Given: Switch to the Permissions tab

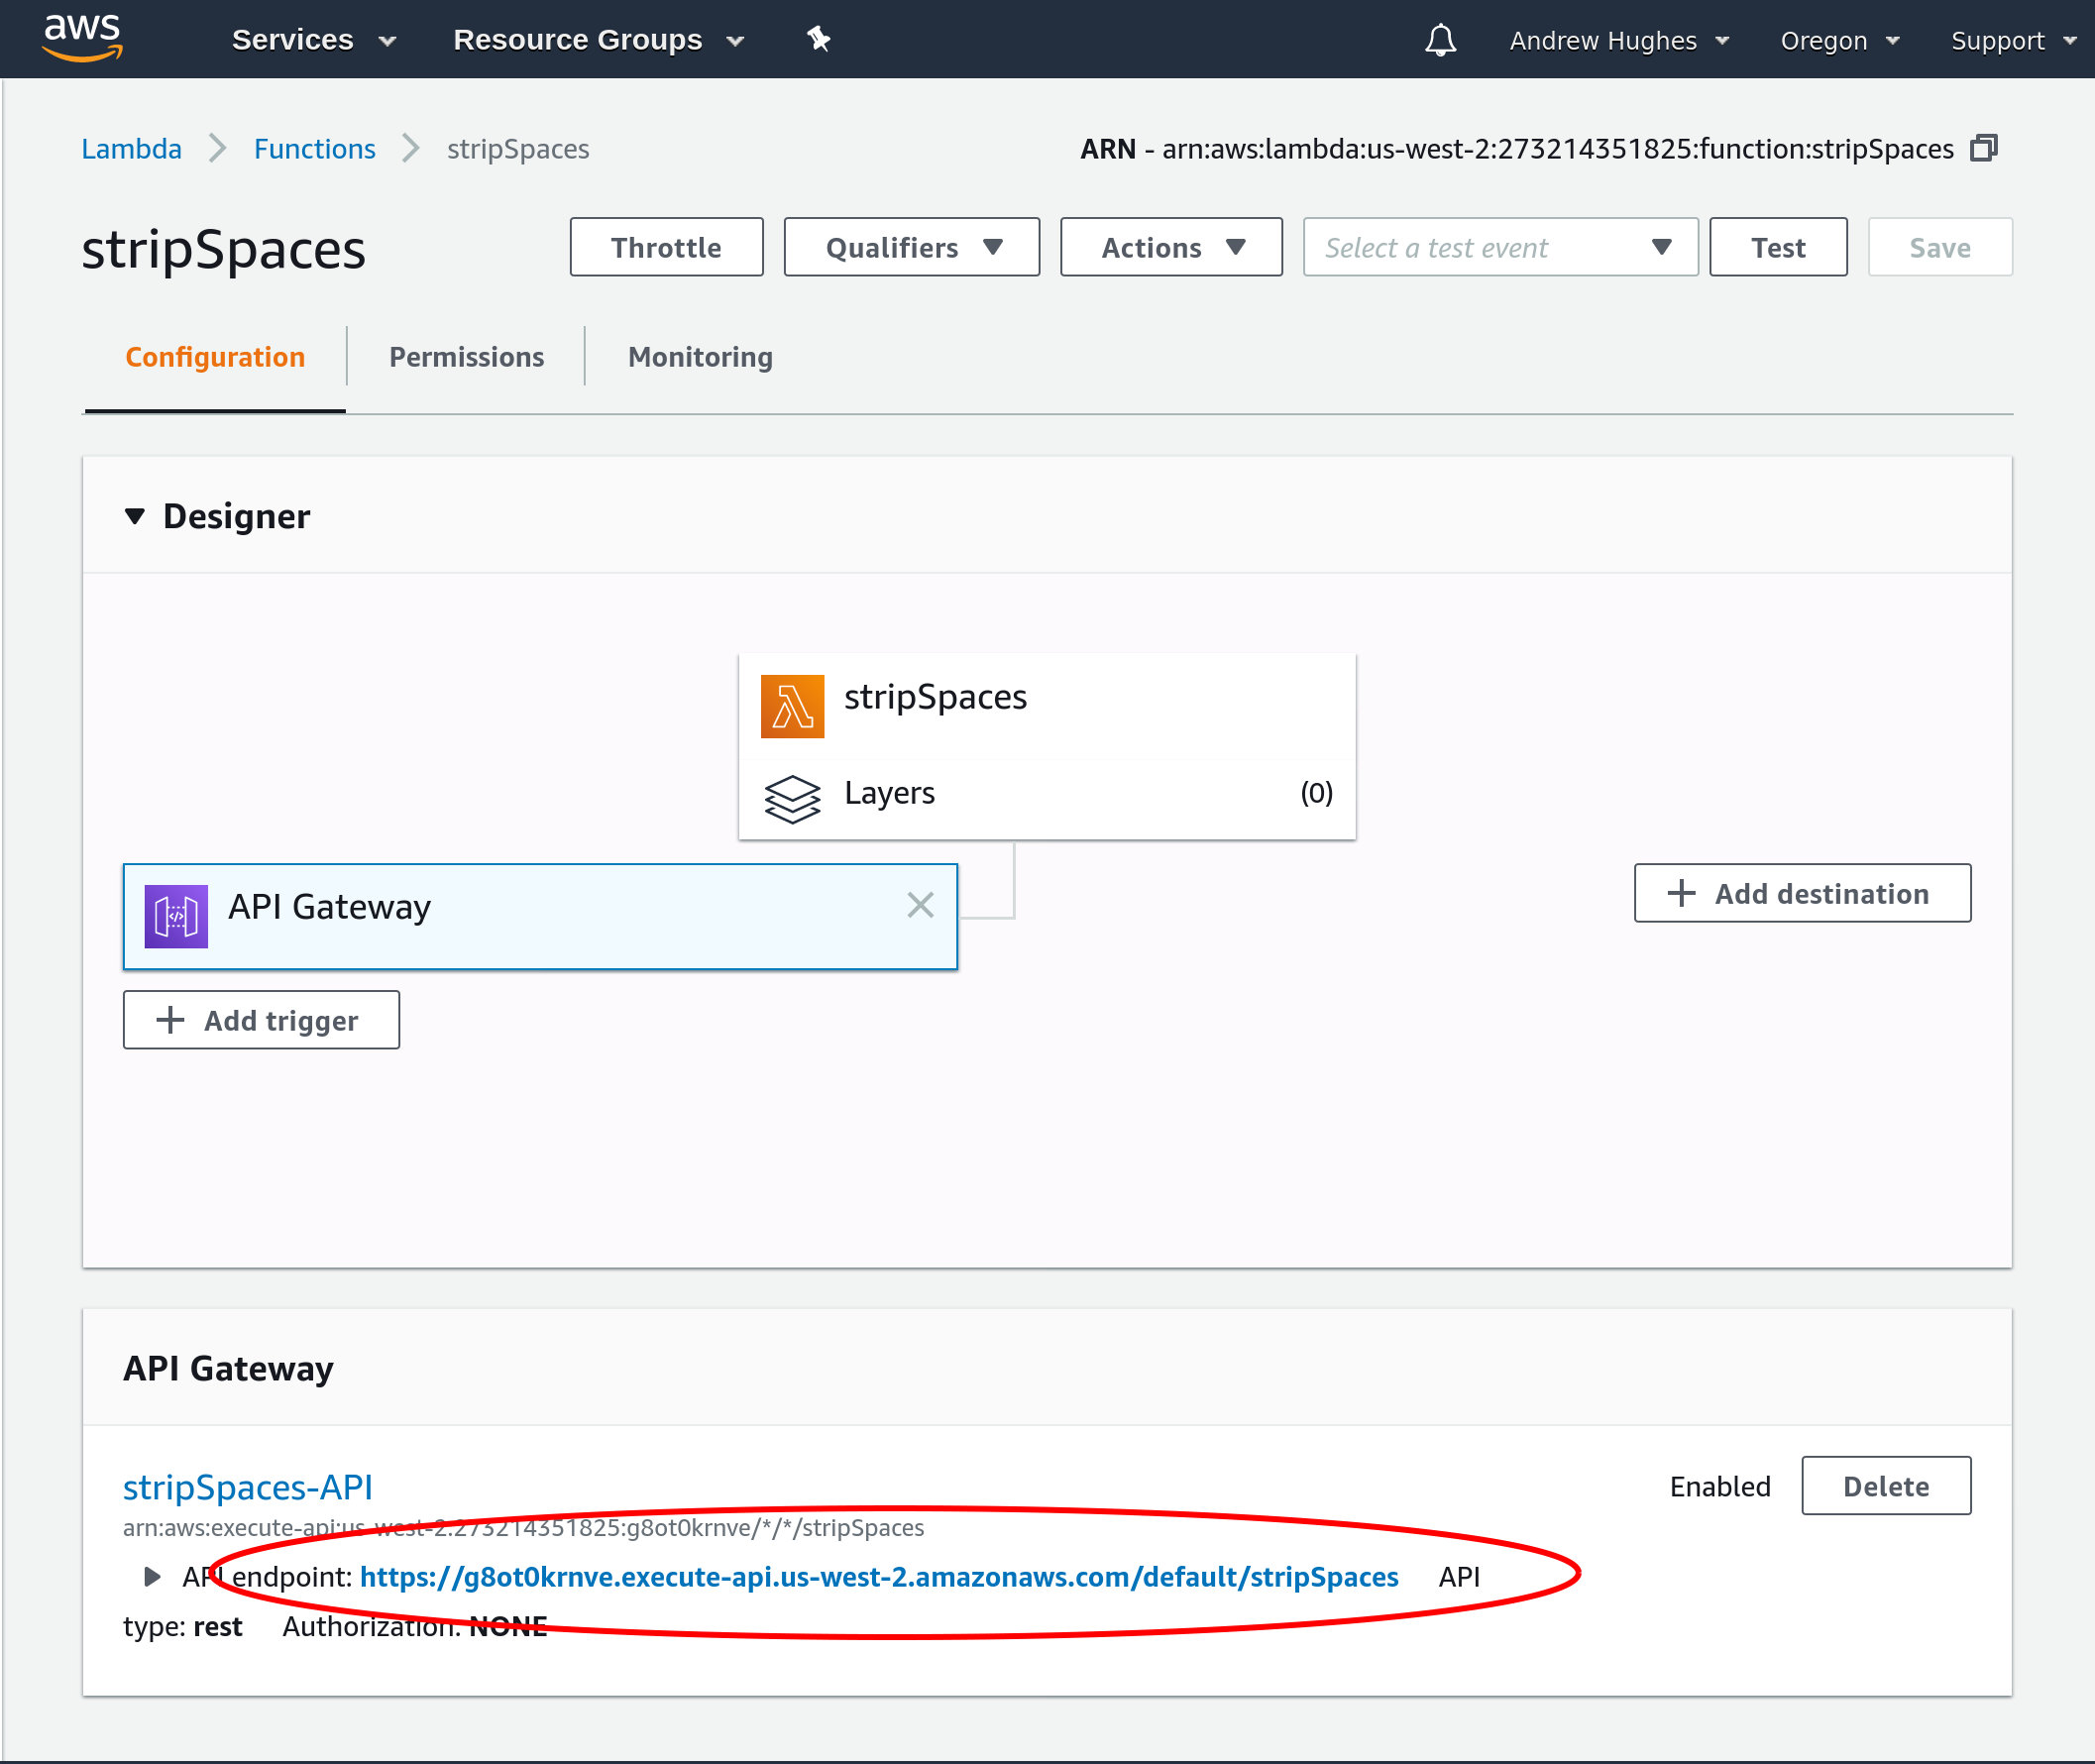Looking at the screenshot, I should click(x=468, y=355).
